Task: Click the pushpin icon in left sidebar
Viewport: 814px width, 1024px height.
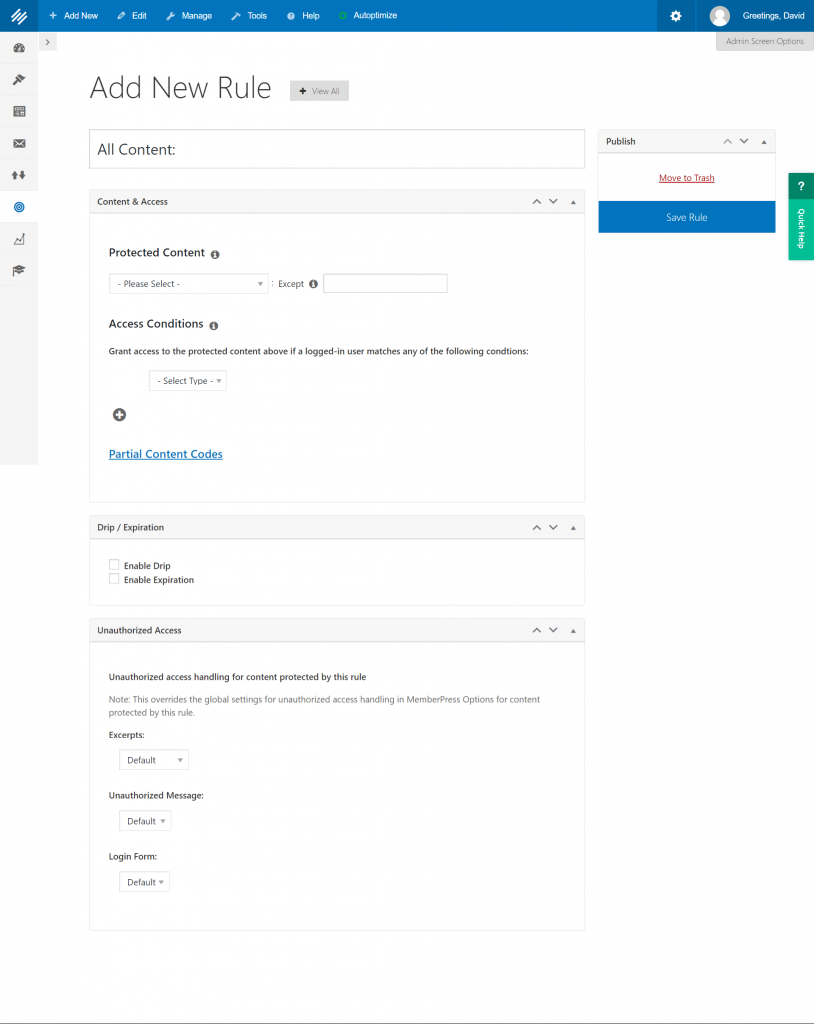Action: point(19,79)
